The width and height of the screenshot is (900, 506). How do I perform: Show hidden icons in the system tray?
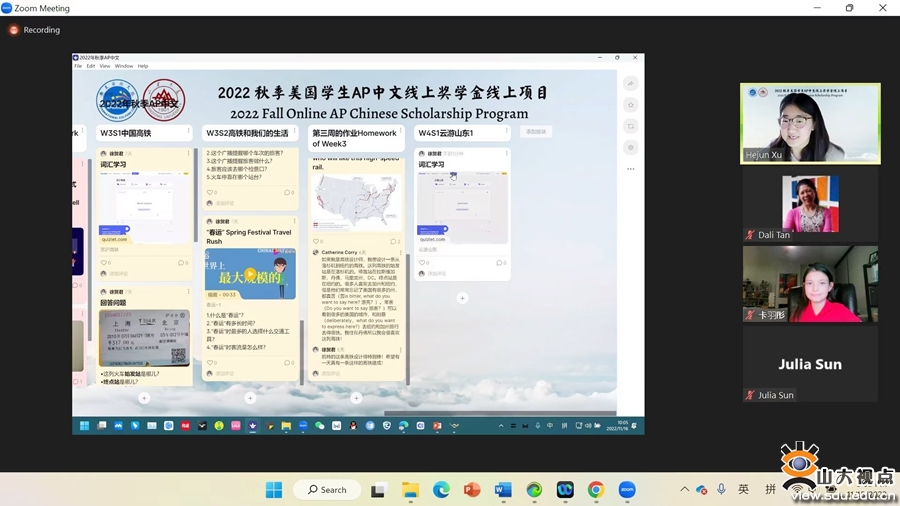tap(684, 489)
